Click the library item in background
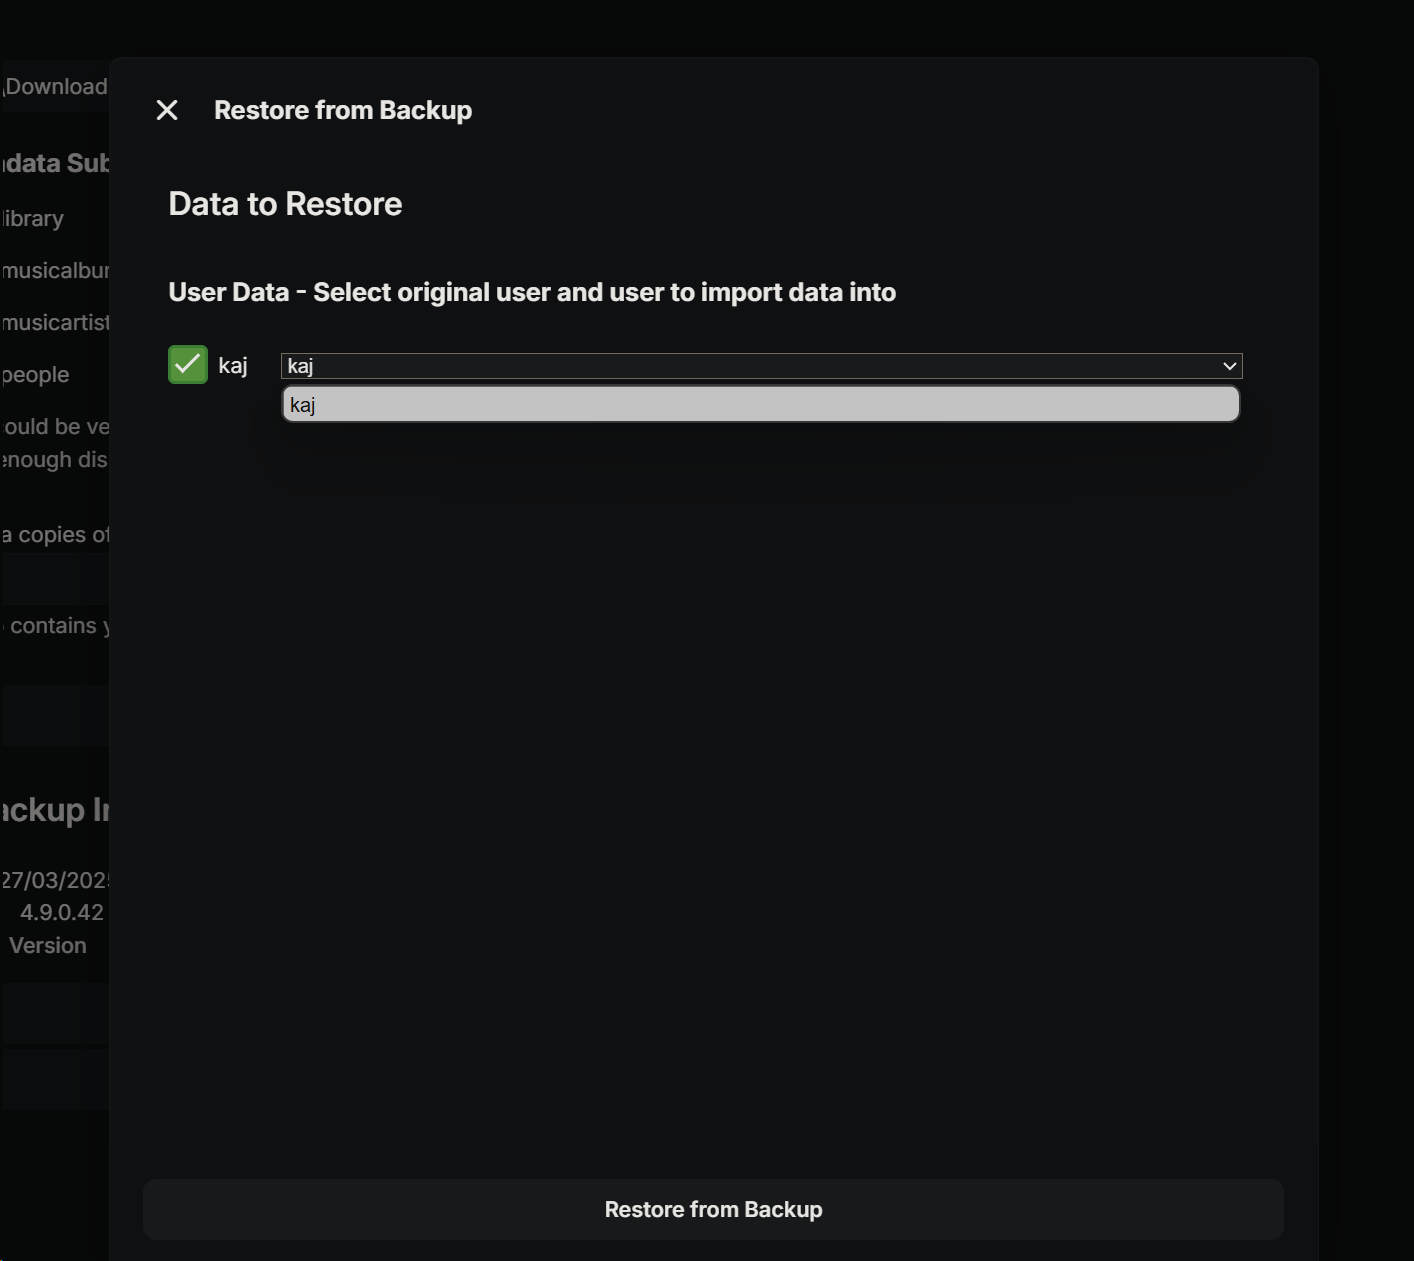This screenshot has height=1261, width=1414. click(x=33, y=219)
